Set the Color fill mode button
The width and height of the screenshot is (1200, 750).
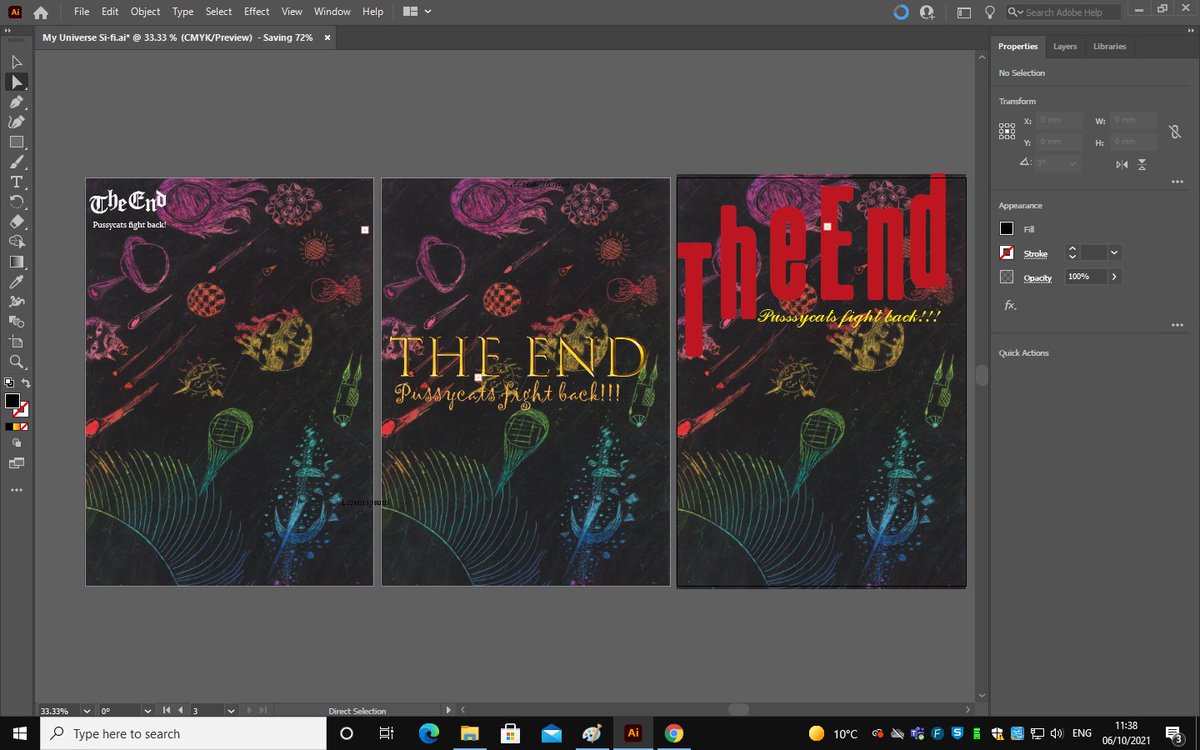pyautogui.click(x=8, y=426)
